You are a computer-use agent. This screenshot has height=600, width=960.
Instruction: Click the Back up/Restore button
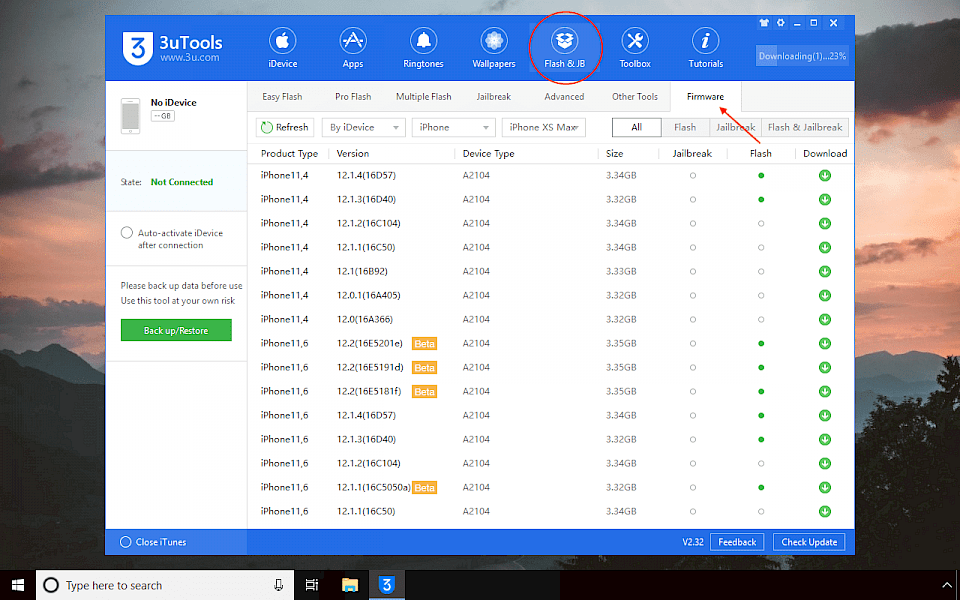pyautogui.click(x=176, y=331)
